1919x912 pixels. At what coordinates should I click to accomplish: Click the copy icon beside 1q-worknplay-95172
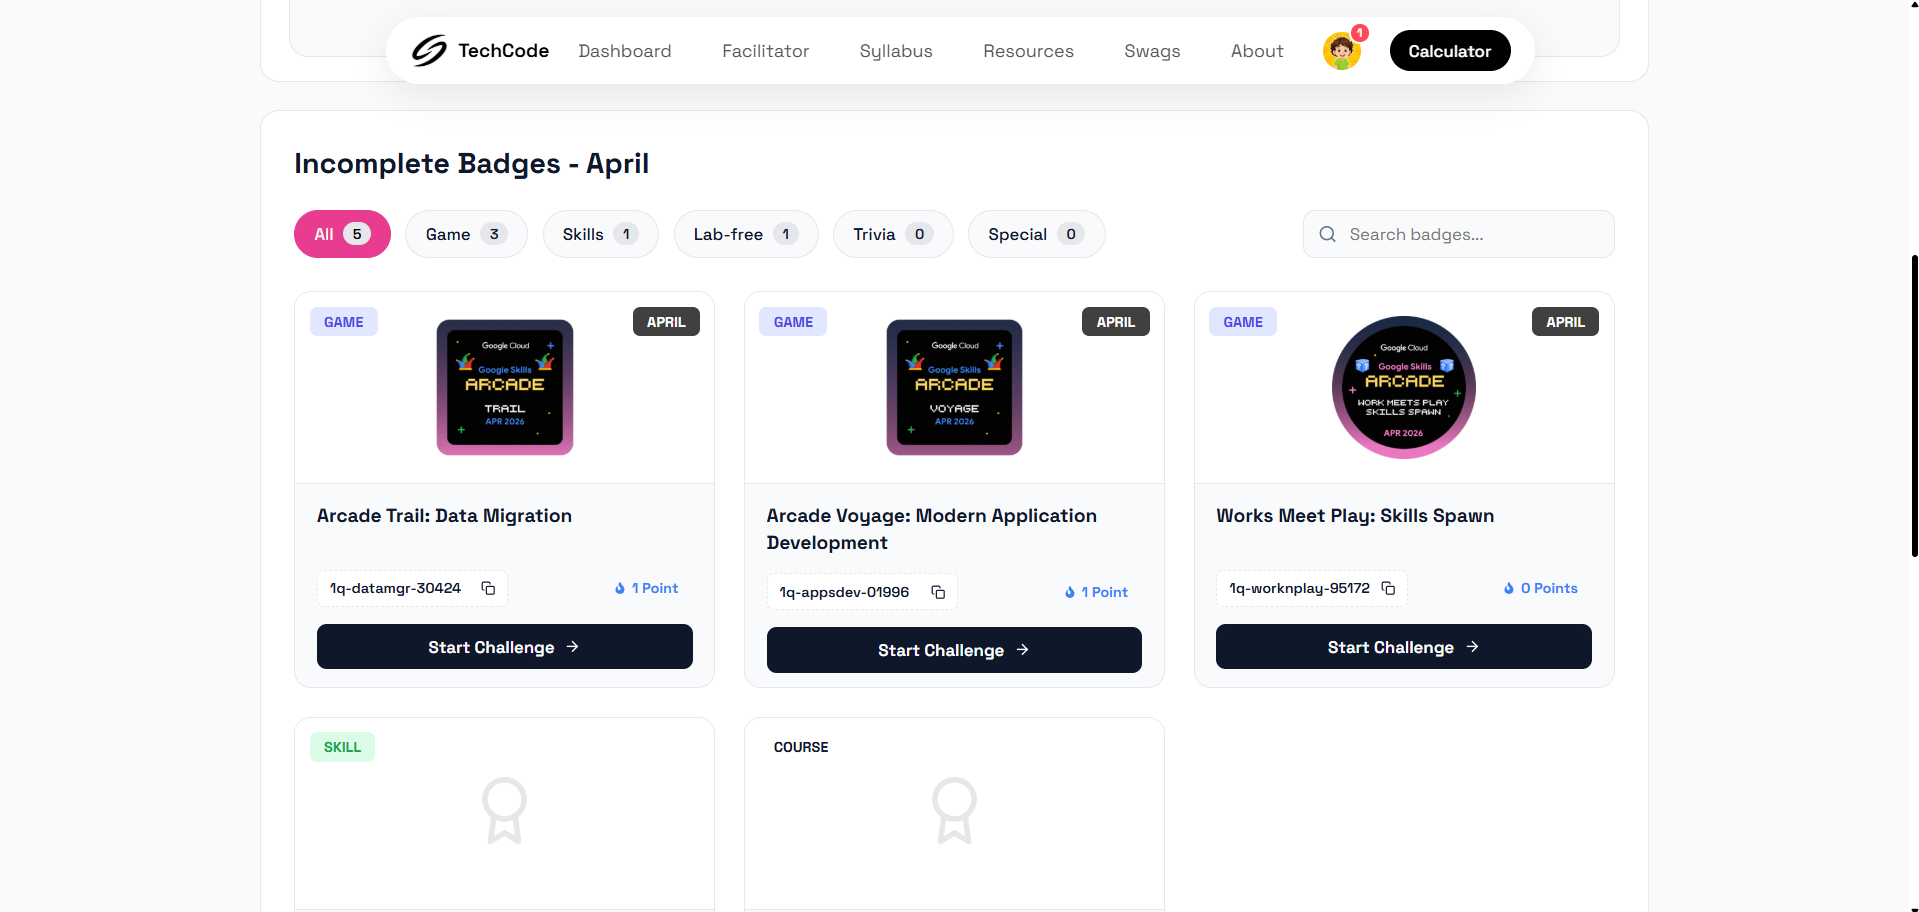(1388, 588)
